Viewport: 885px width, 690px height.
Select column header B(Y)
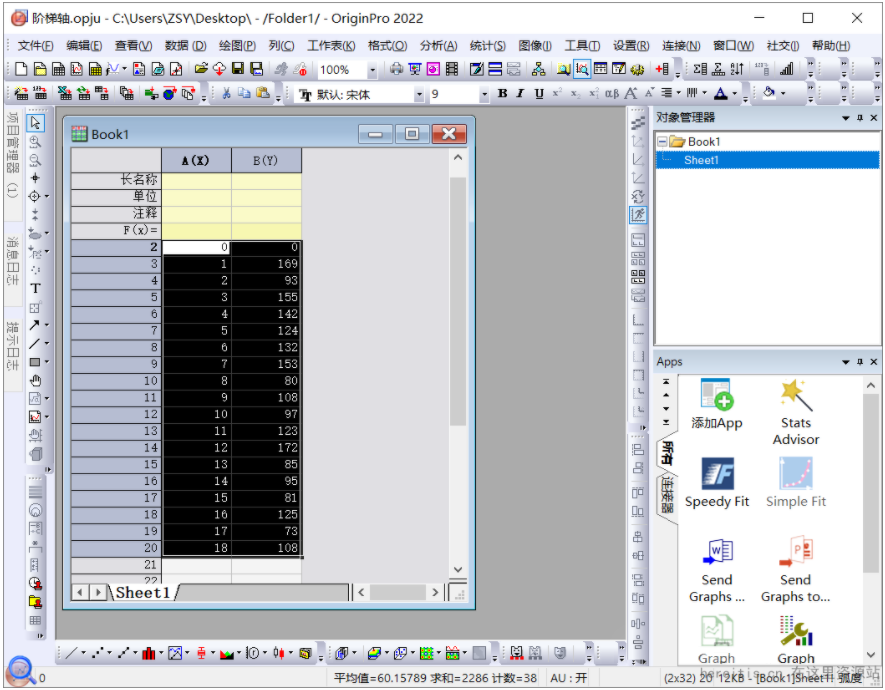click(266, 160)
